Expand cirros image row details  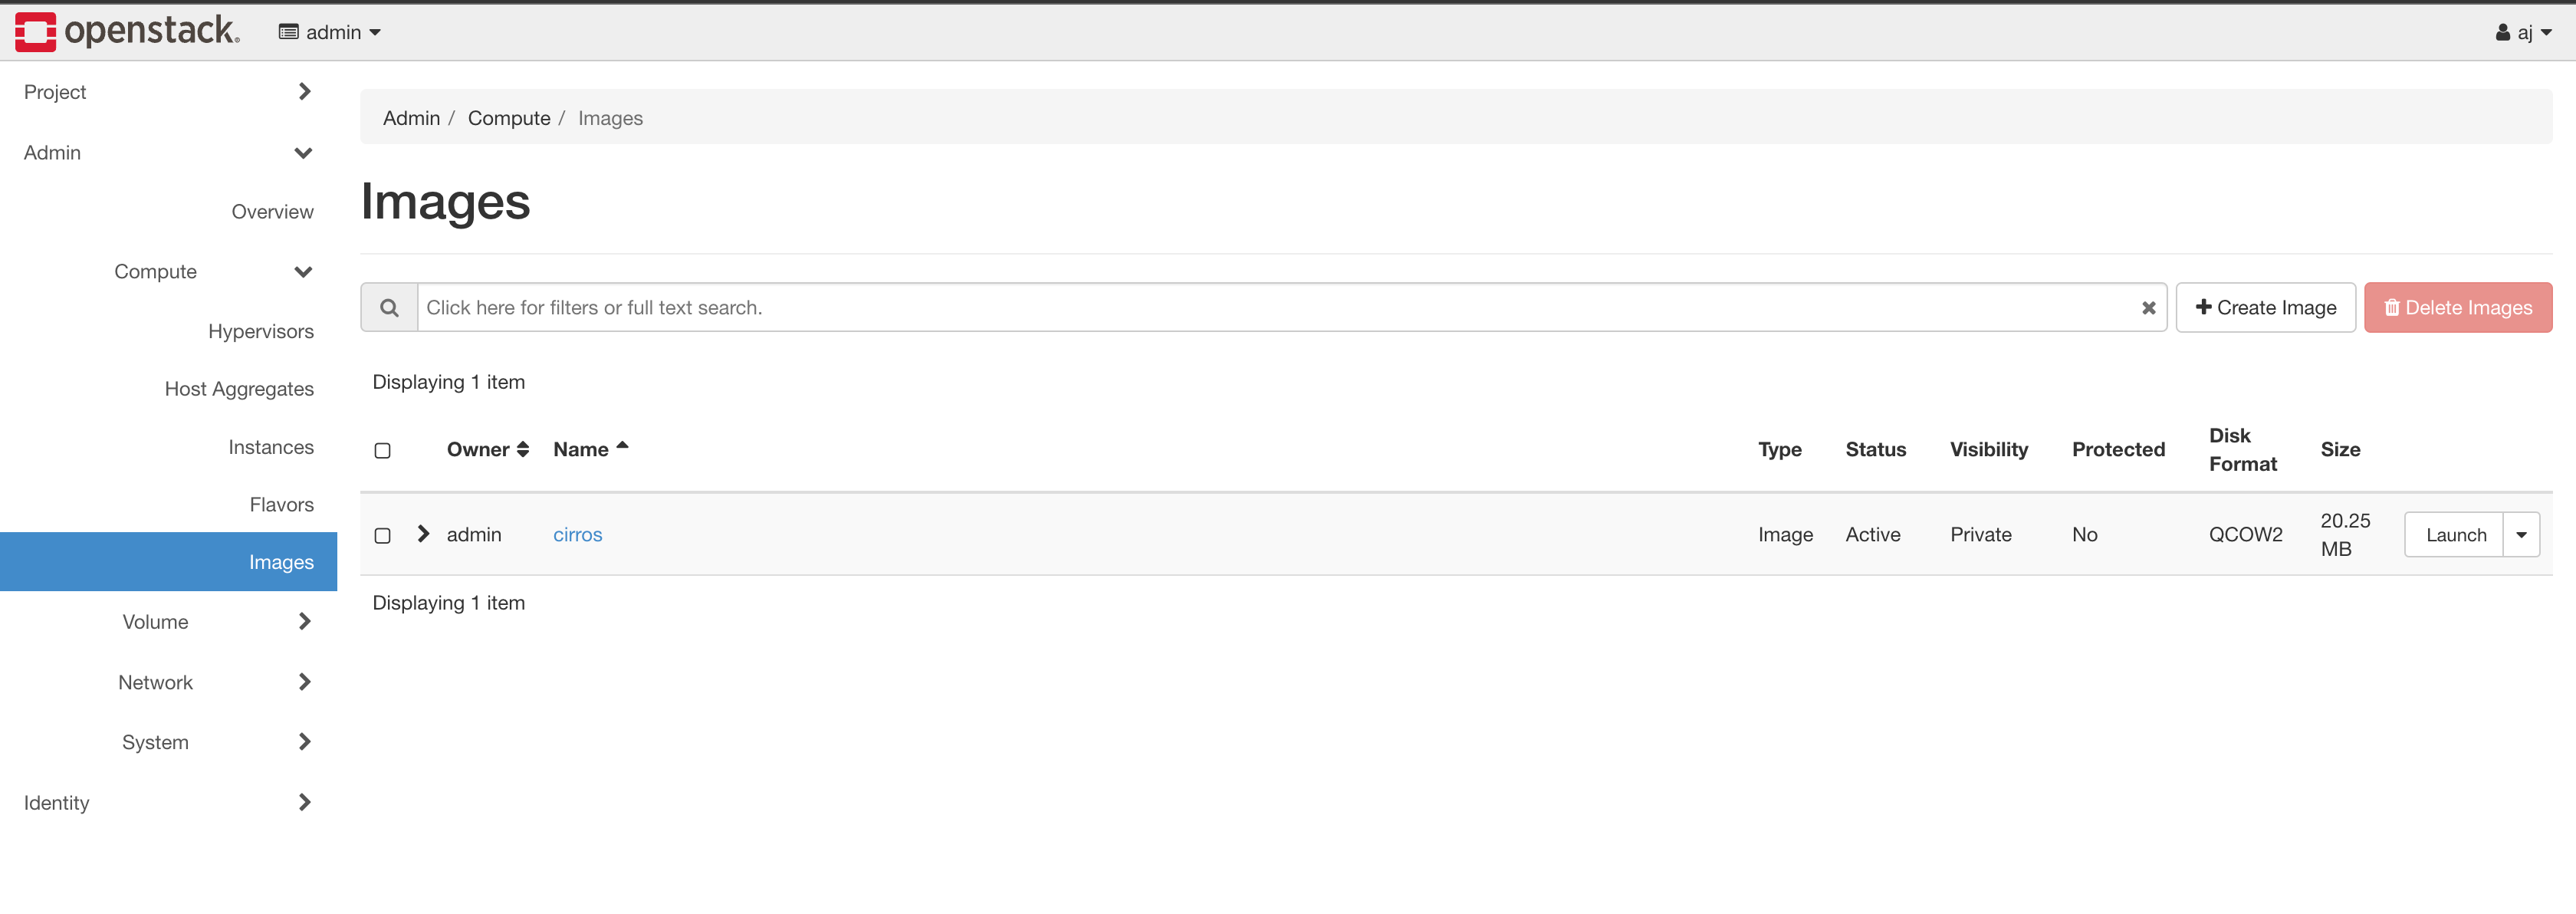pyautogui.click(x=423, y=534)
